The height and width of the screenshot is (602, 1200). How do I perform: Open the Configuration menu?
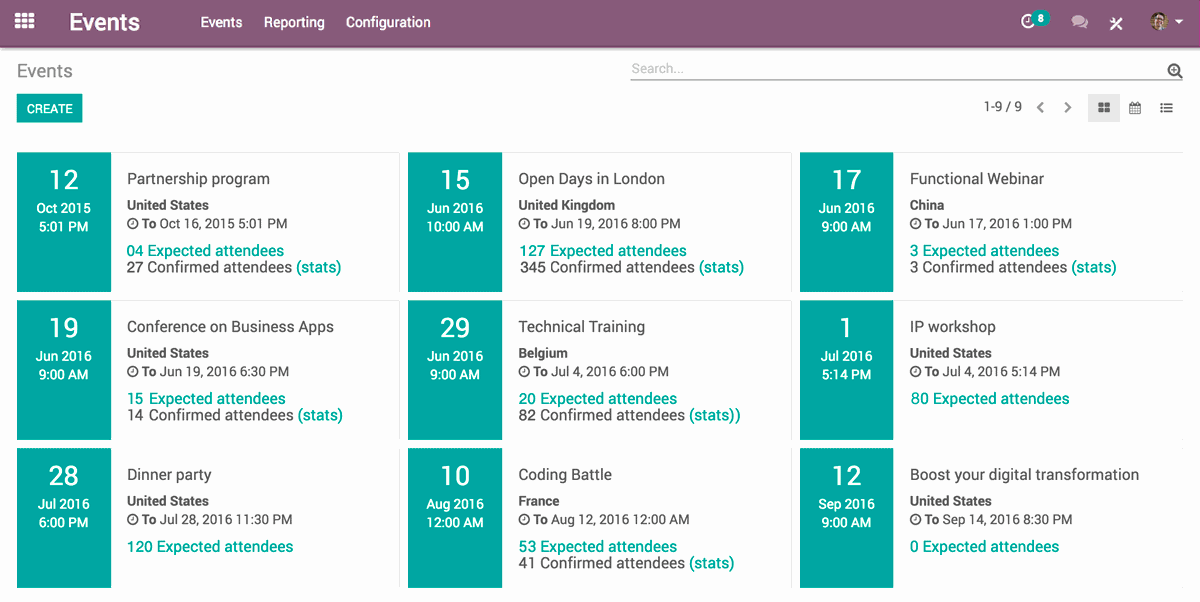click(388, 22)
